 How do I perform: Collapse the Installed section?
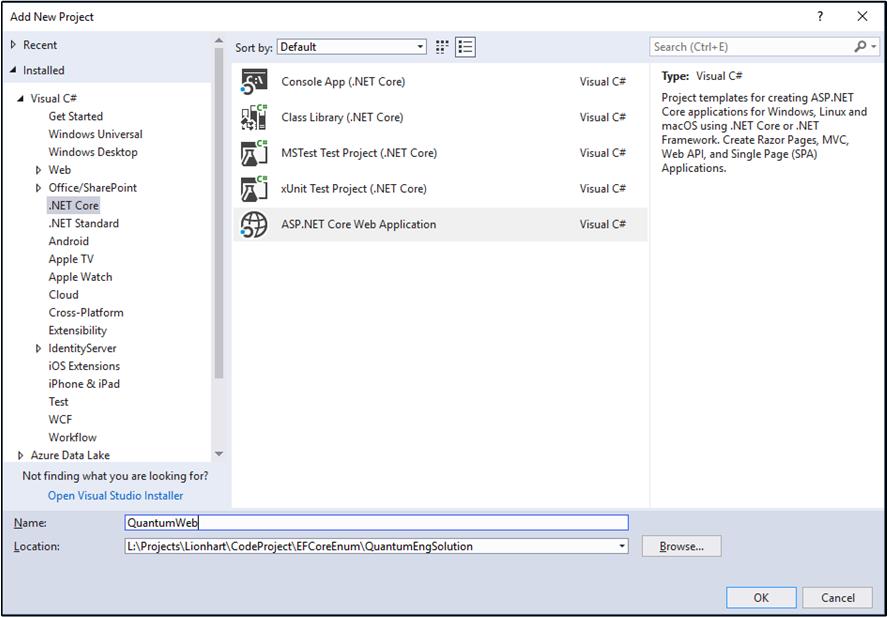coord(14,70)
